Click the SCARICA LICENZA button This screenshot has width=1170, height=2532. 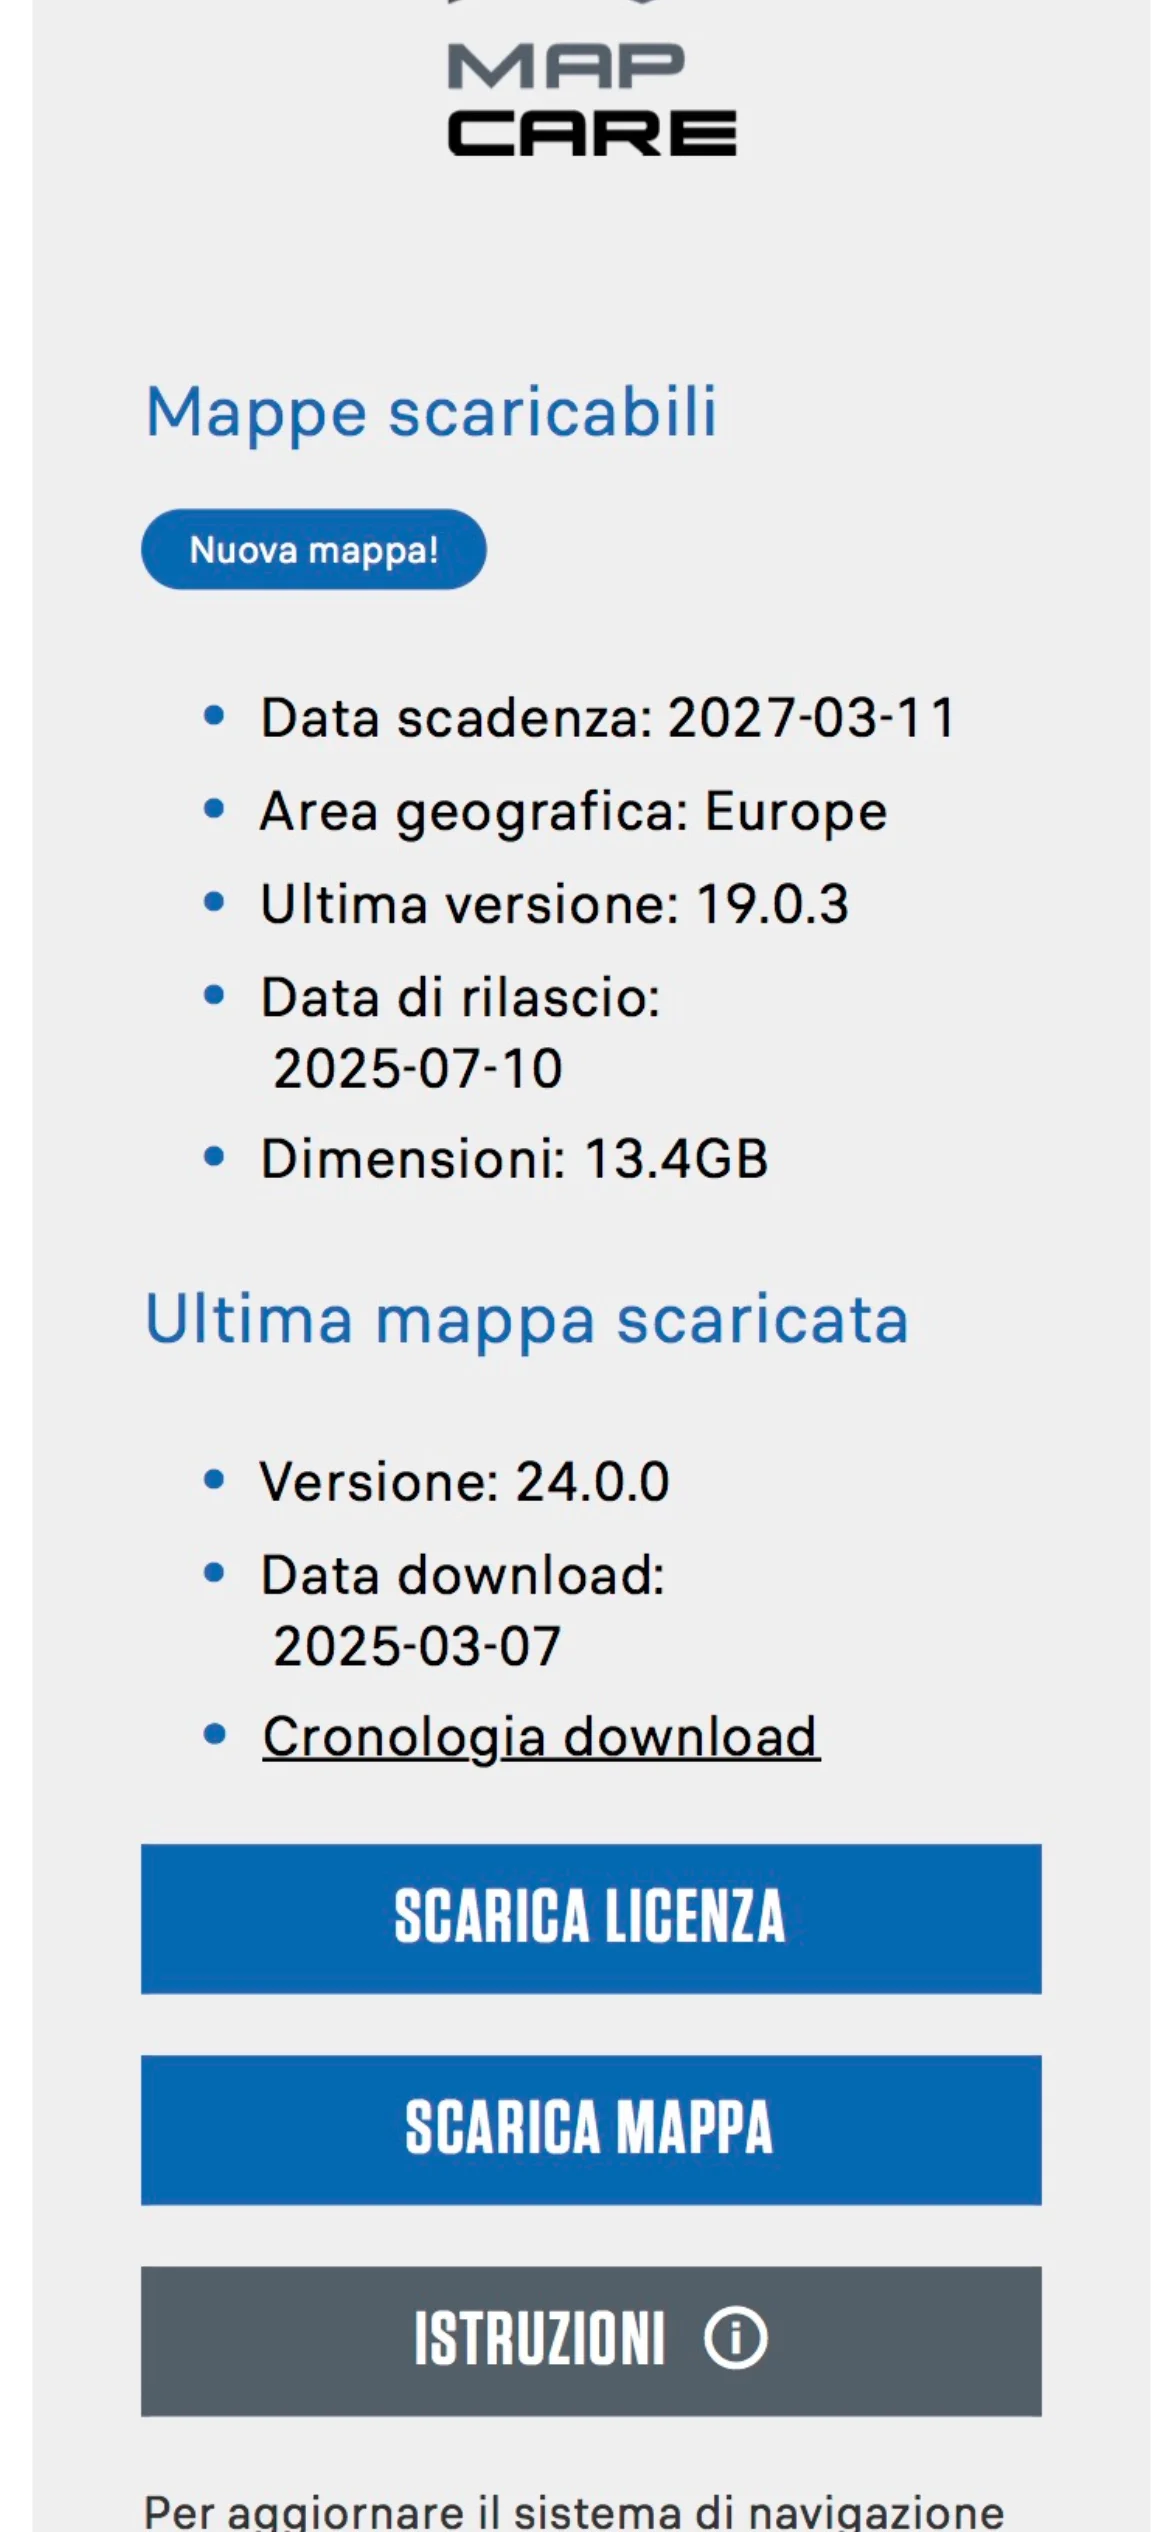591,1918
